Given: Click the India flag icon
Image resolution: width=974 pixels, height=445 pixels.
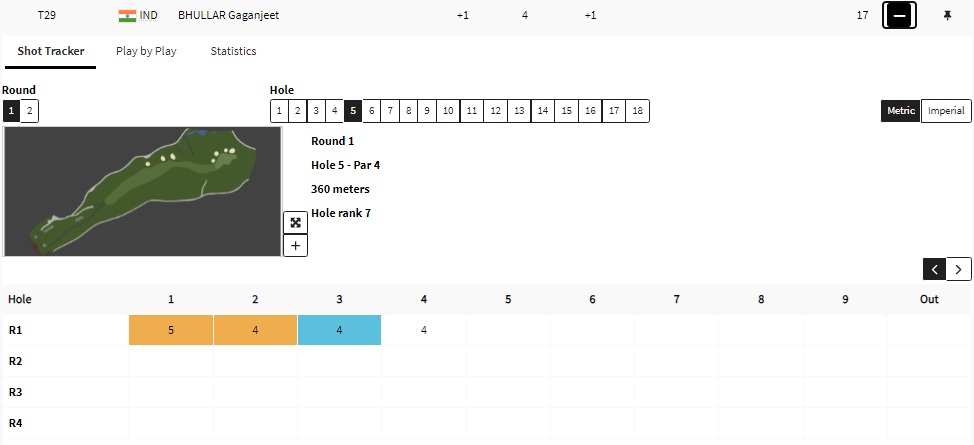Looking at the screenshot, I should coord(127,16).
